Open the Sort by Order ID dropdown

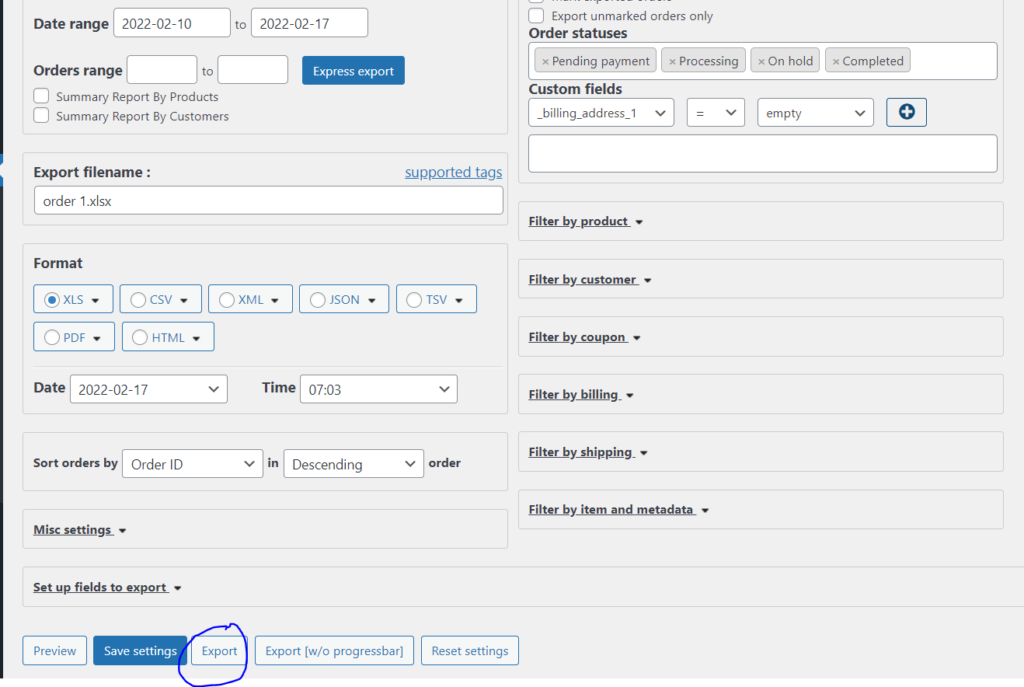[193, 464]
